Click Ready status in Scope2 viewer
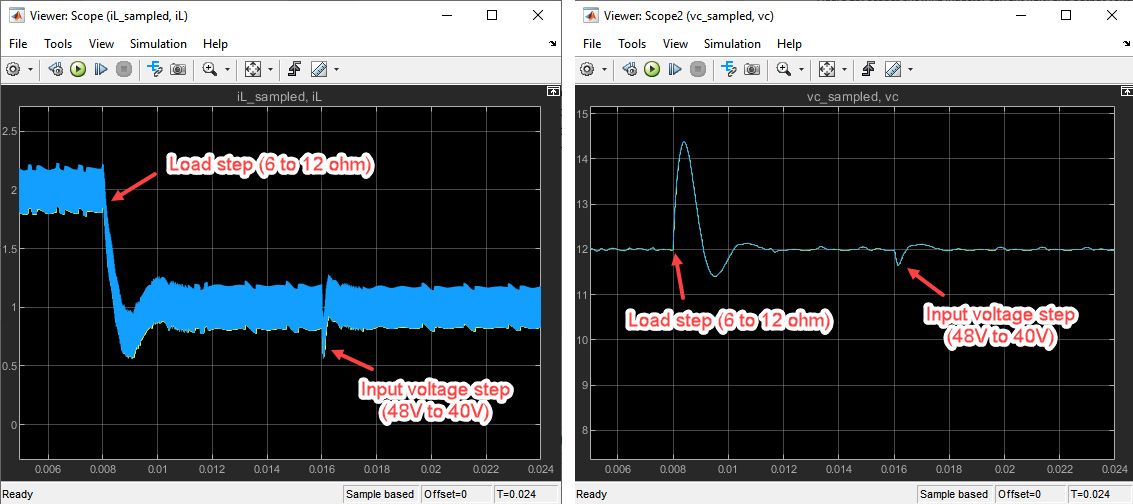The image size is (1133, 504). pos(592,495)
